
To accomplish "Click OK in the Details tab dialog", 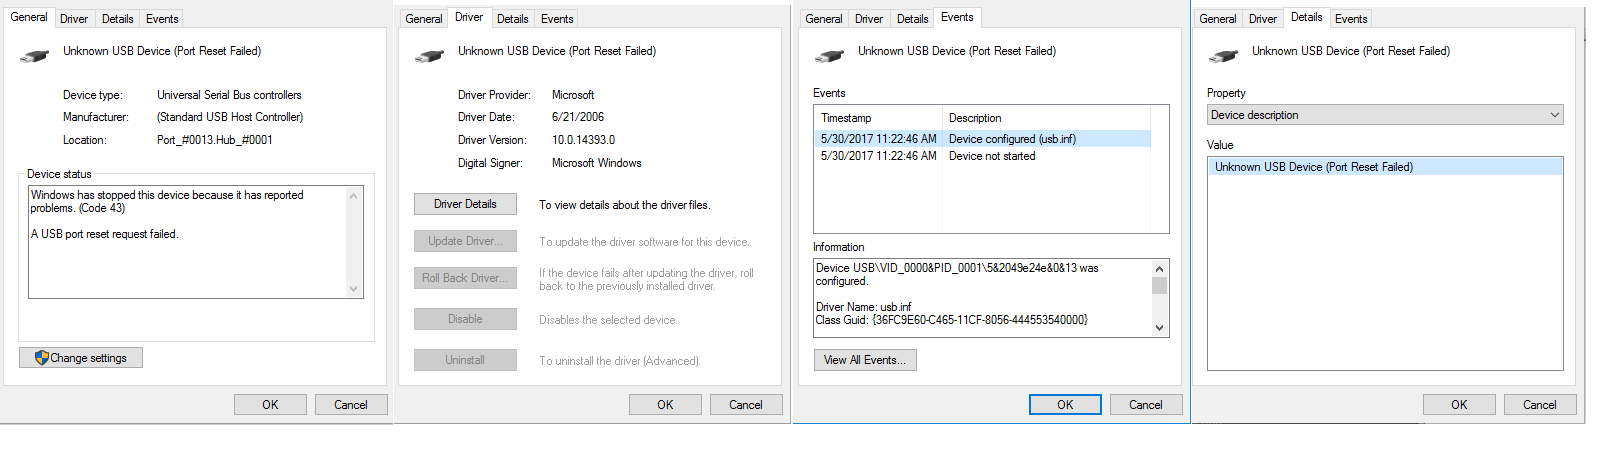I will 1459,405.
